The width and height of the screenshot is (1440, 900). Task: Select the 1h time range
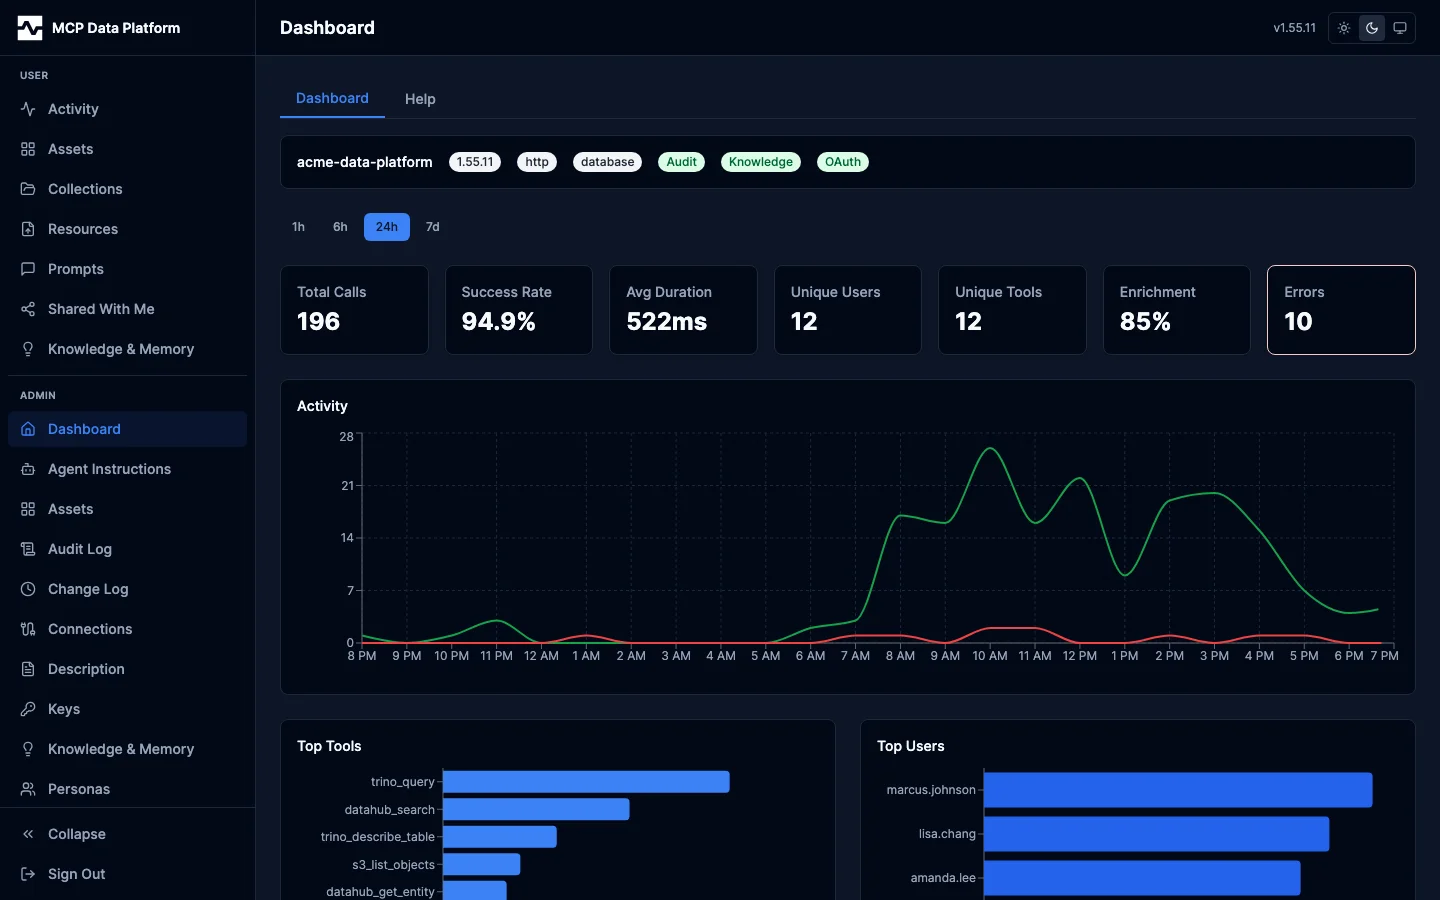(x=298, y=227)
